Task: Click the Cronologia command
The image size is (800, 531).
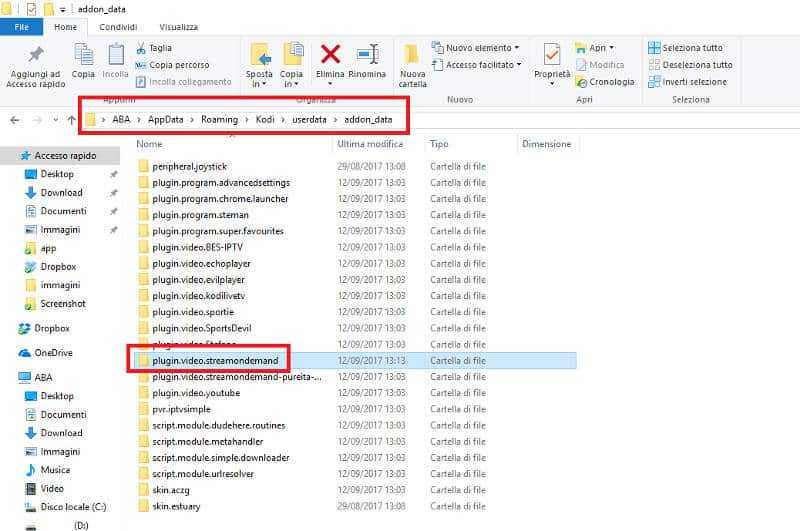Action: [605, 82]
